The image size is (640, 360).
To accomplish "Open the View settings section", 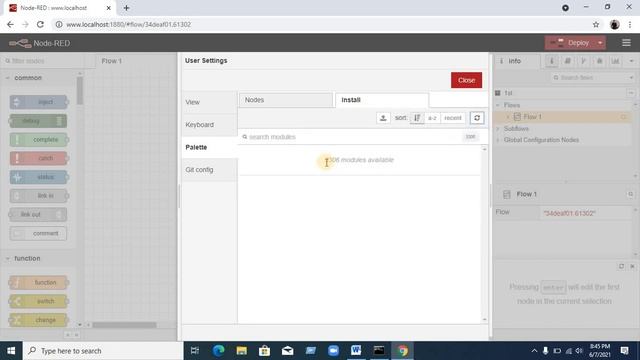I will tap(209, 102).
